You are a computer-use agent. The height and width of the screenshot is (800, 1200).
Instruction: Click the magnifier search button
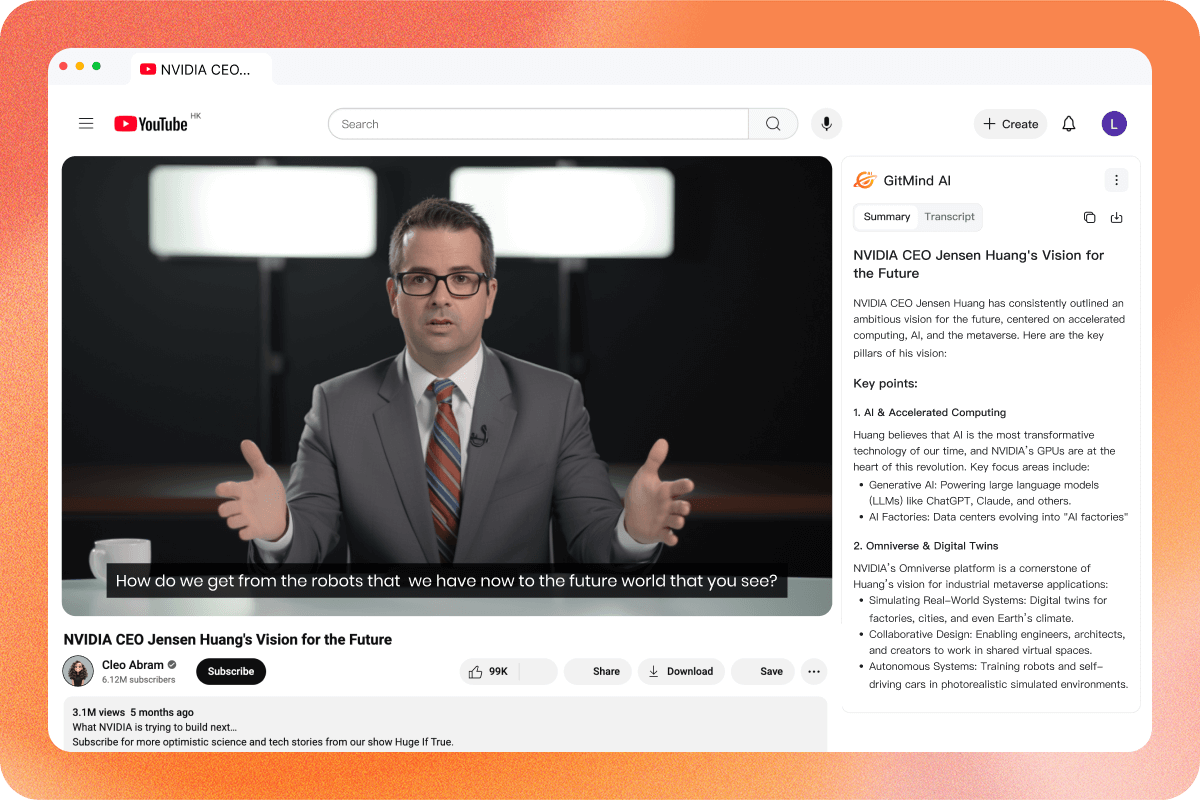(x=773, y=124)
